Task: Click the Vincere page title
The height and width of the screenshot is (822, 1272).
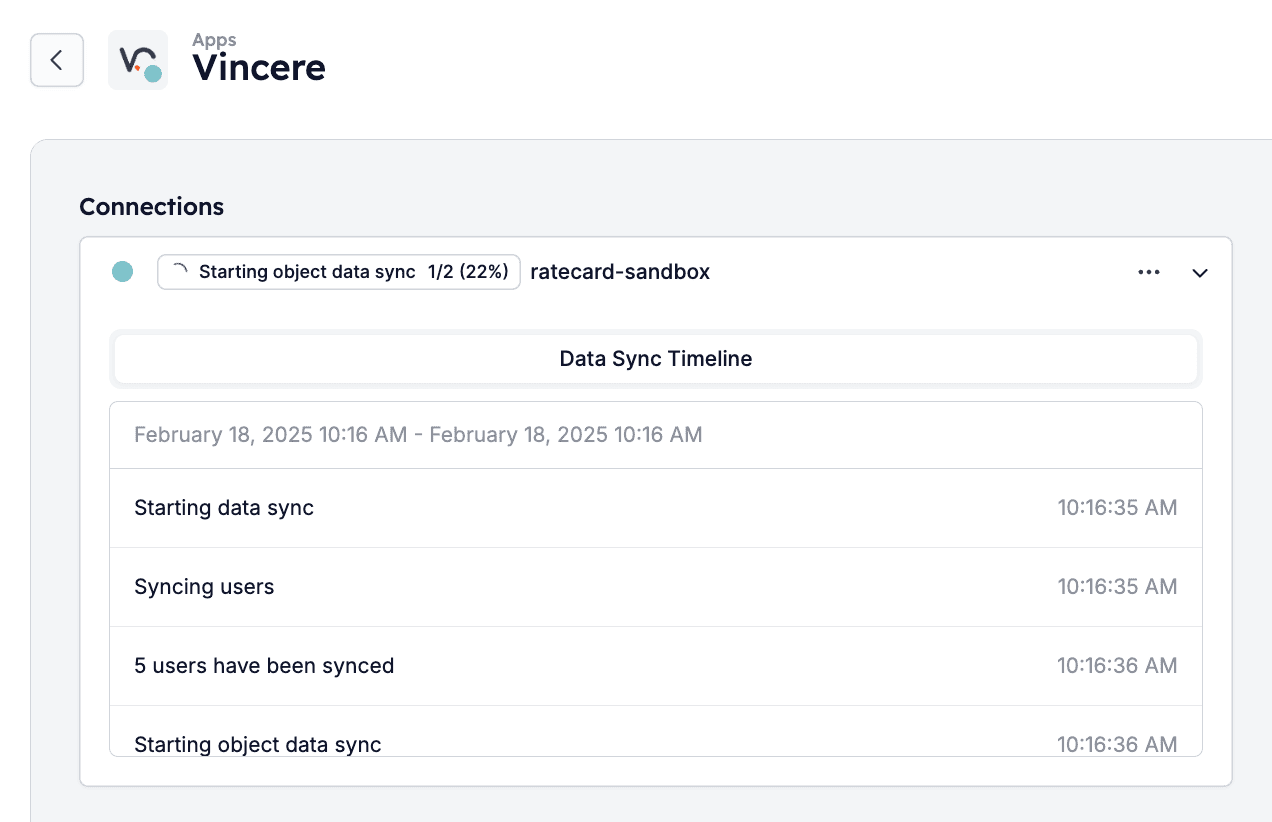Action: tap(259, 67)
